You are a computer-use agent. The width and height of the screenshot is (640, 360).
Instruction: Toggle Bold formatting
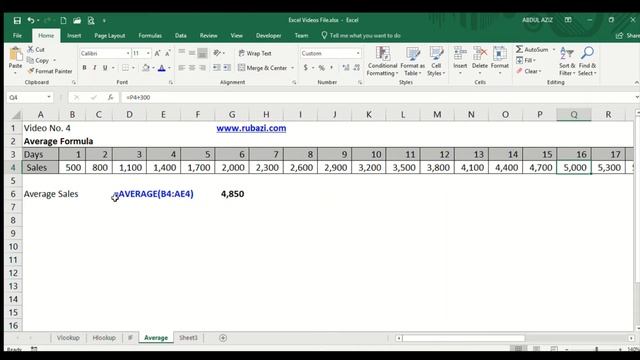click(x=84, y=68)
